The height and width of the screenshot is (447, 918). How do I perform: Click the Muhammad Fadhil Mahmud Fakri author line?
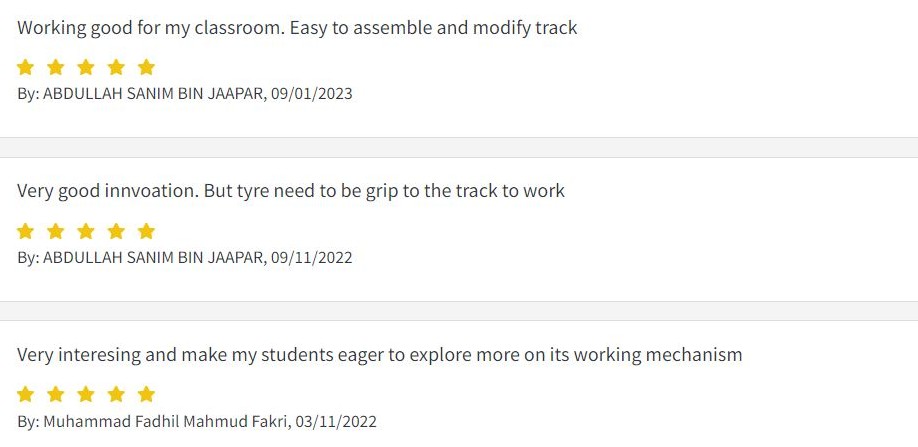pyautogui.click(x=197, y=421)
